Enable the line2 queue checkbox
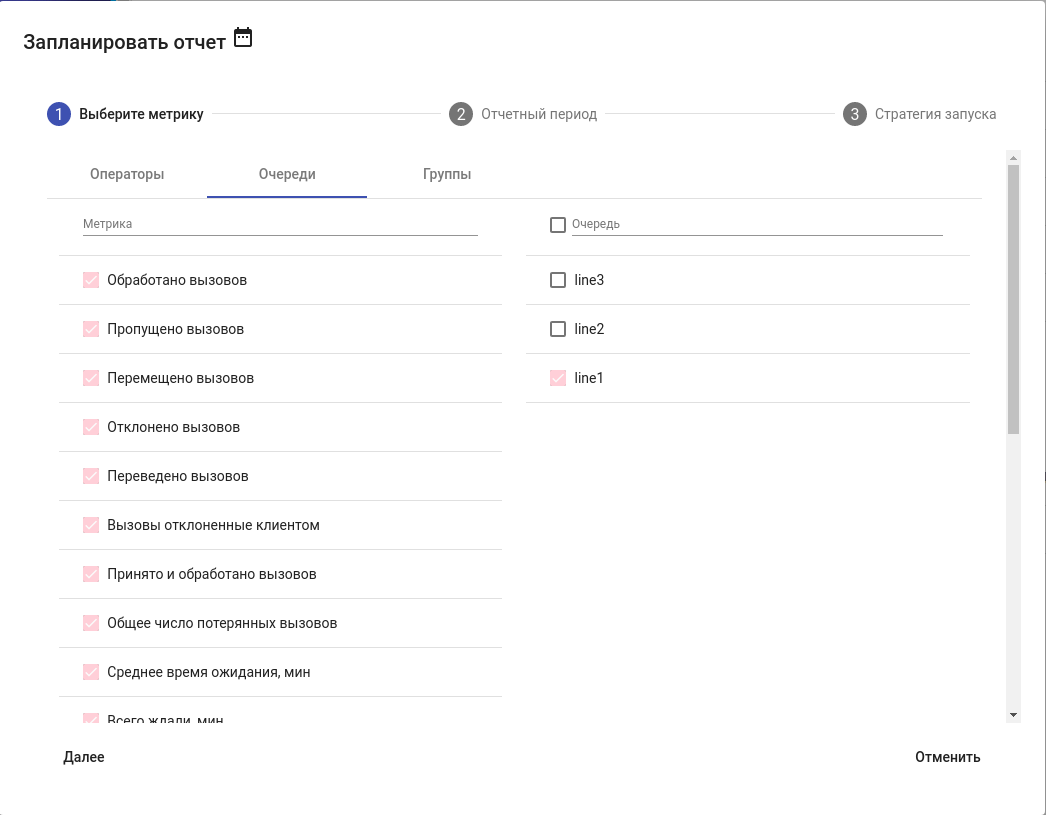 [x=558, y=329]
